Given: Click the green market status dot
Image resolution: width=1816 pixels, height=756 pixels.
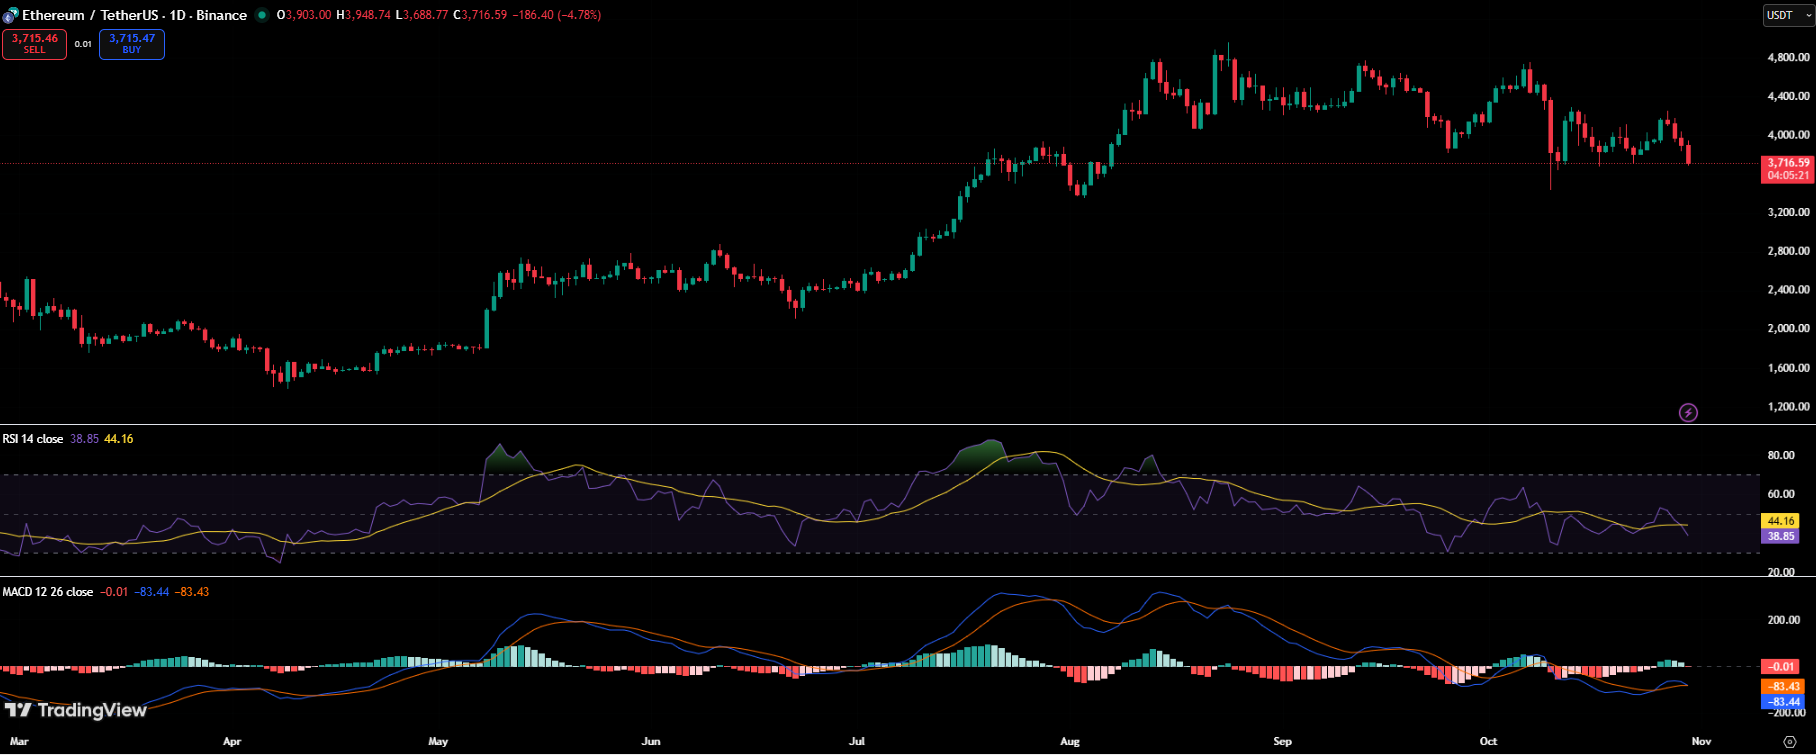Looking at the screenshot, I should pos(262,15).
